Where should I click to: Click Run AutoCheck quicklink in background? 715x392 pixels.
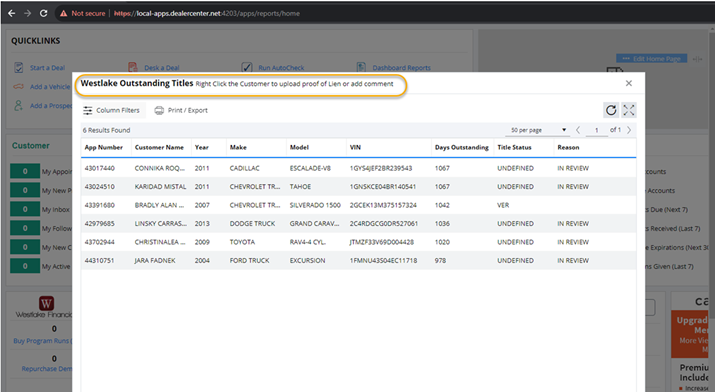coord(281,68)
